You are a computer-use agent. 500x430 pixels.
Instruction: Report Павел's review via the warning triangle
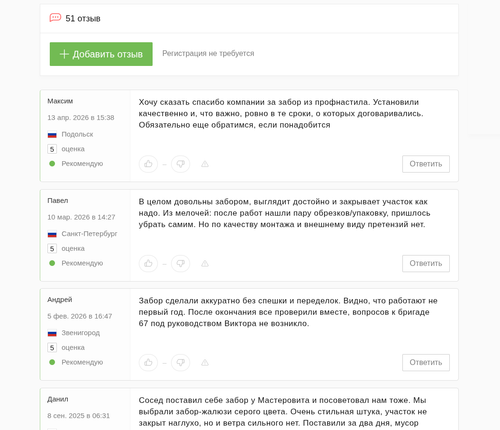coord(205,264)
